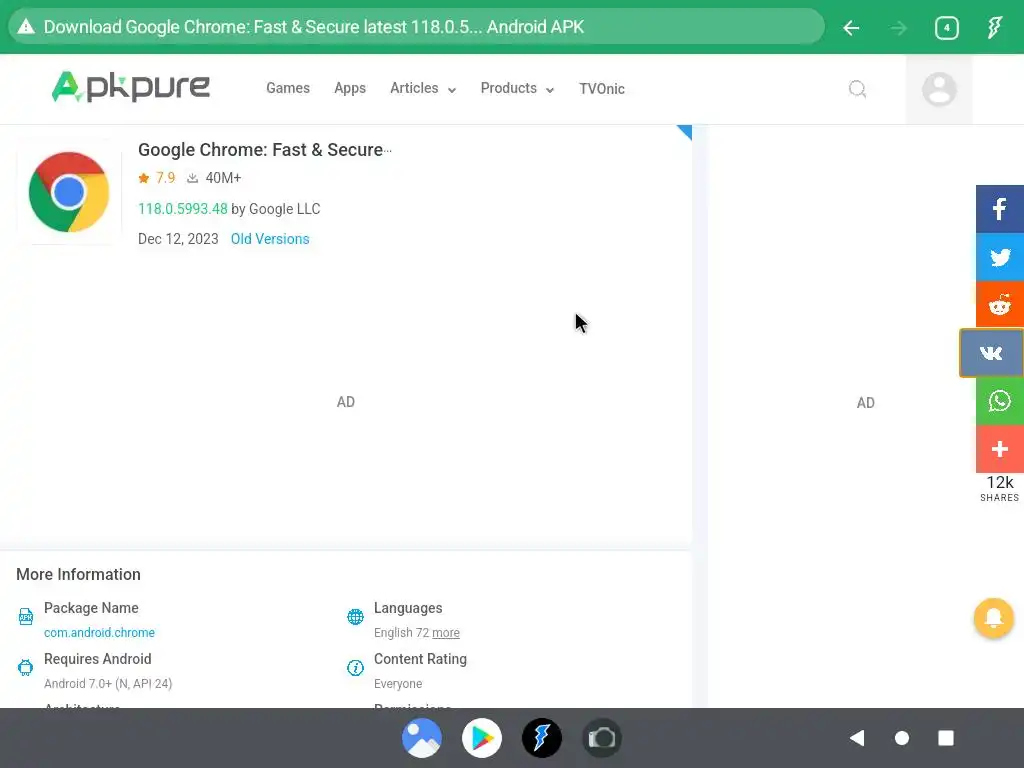The width and height of the screenshot is (1024, 768).
Task: Click the "12k SHARES" counter
Action: [1000, 488]
